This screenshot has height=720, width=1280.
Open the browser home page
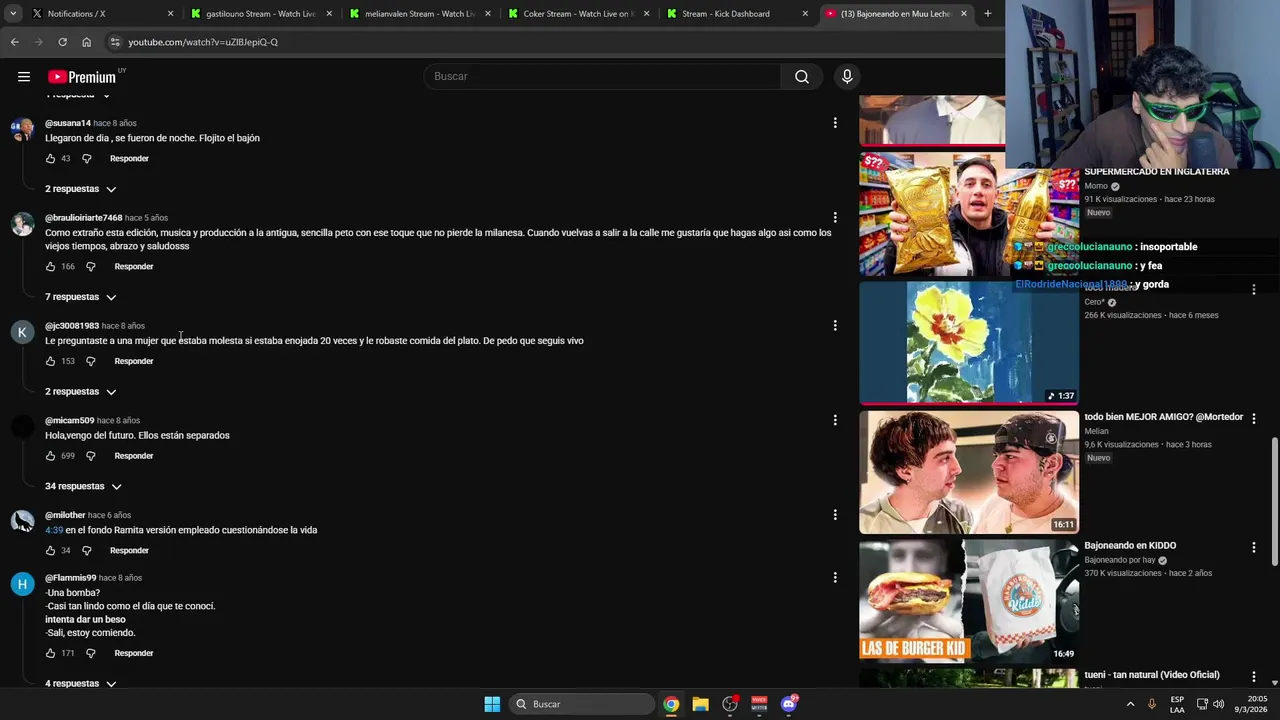pos(87,42)
